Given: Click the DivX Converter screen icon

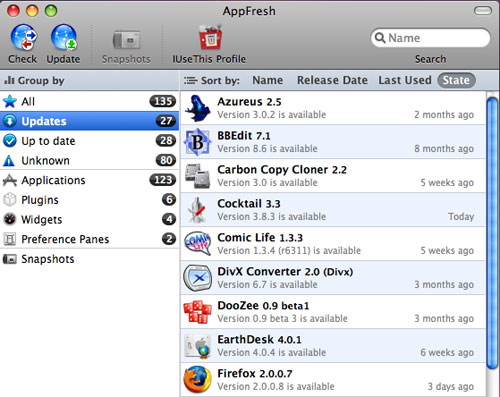Looking at the screenshot, I should 198,278.
